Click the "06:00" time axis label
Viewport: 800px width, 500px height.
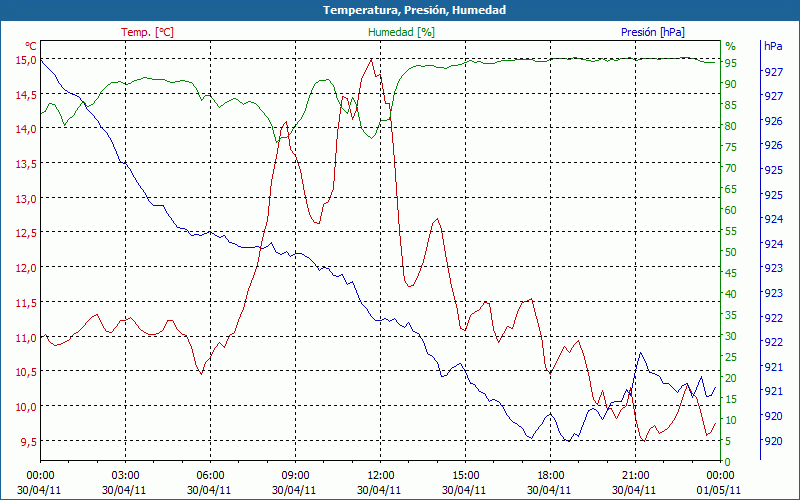click(x=210, y=476)
